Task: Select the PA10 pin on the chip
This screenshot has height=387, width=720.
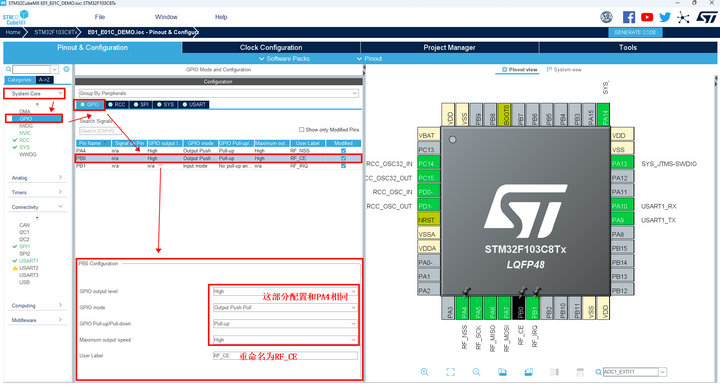Action: point(622,206)
